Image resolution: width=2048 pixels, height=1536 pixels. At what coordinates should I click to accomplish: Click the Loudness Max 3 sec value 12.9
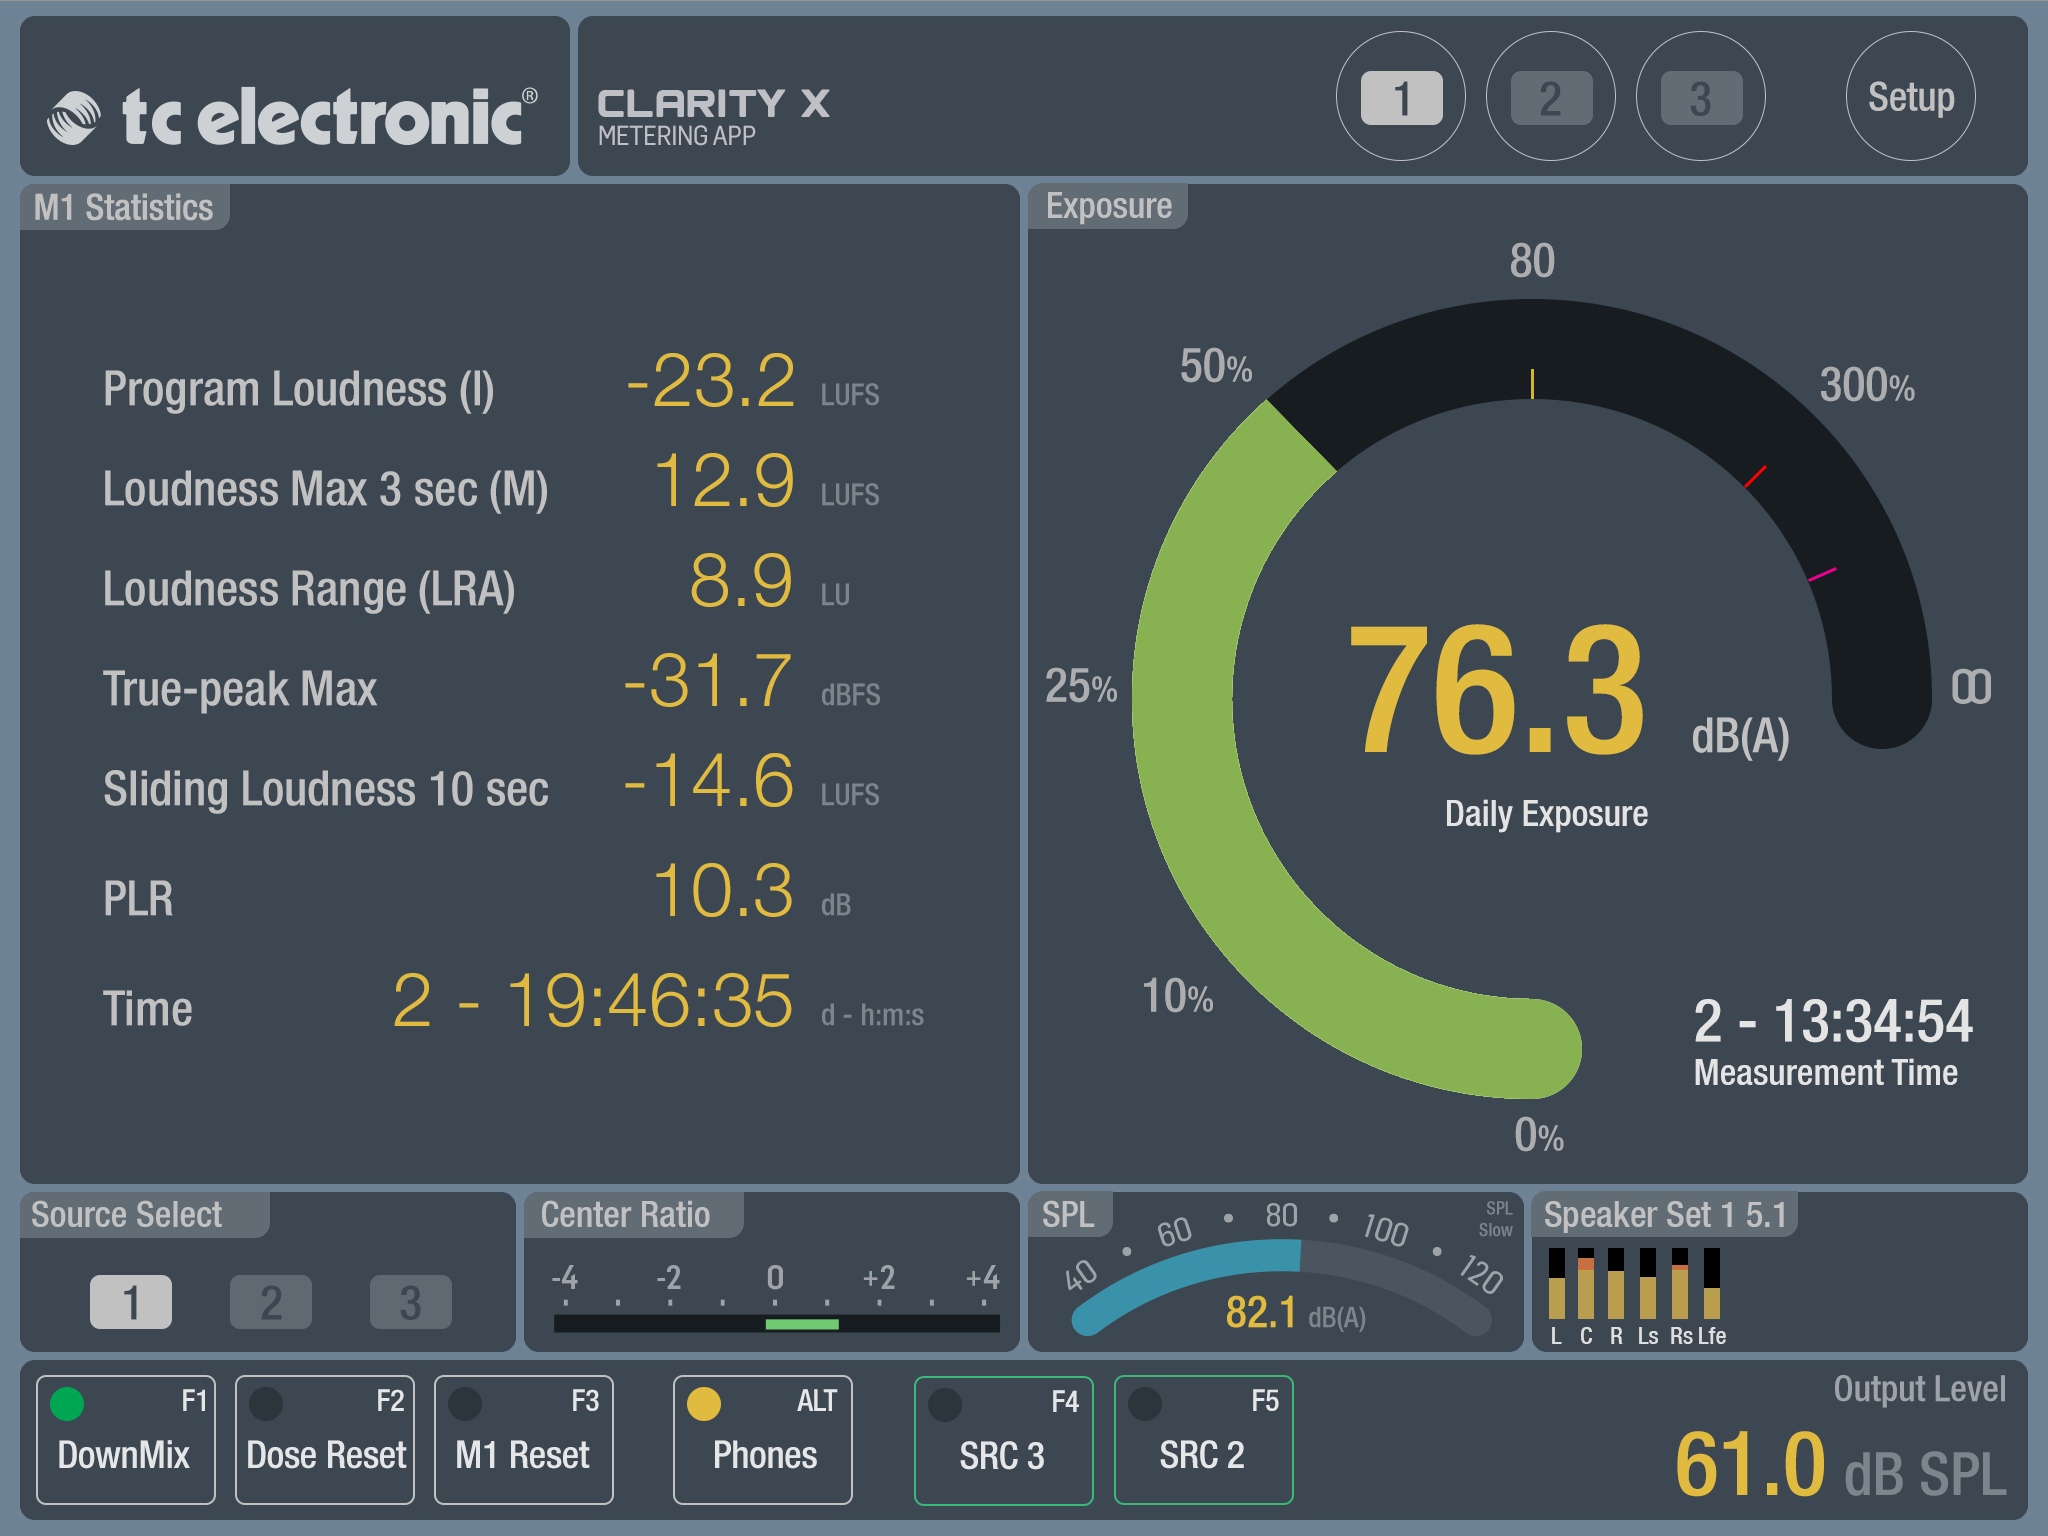pos(724,482)
